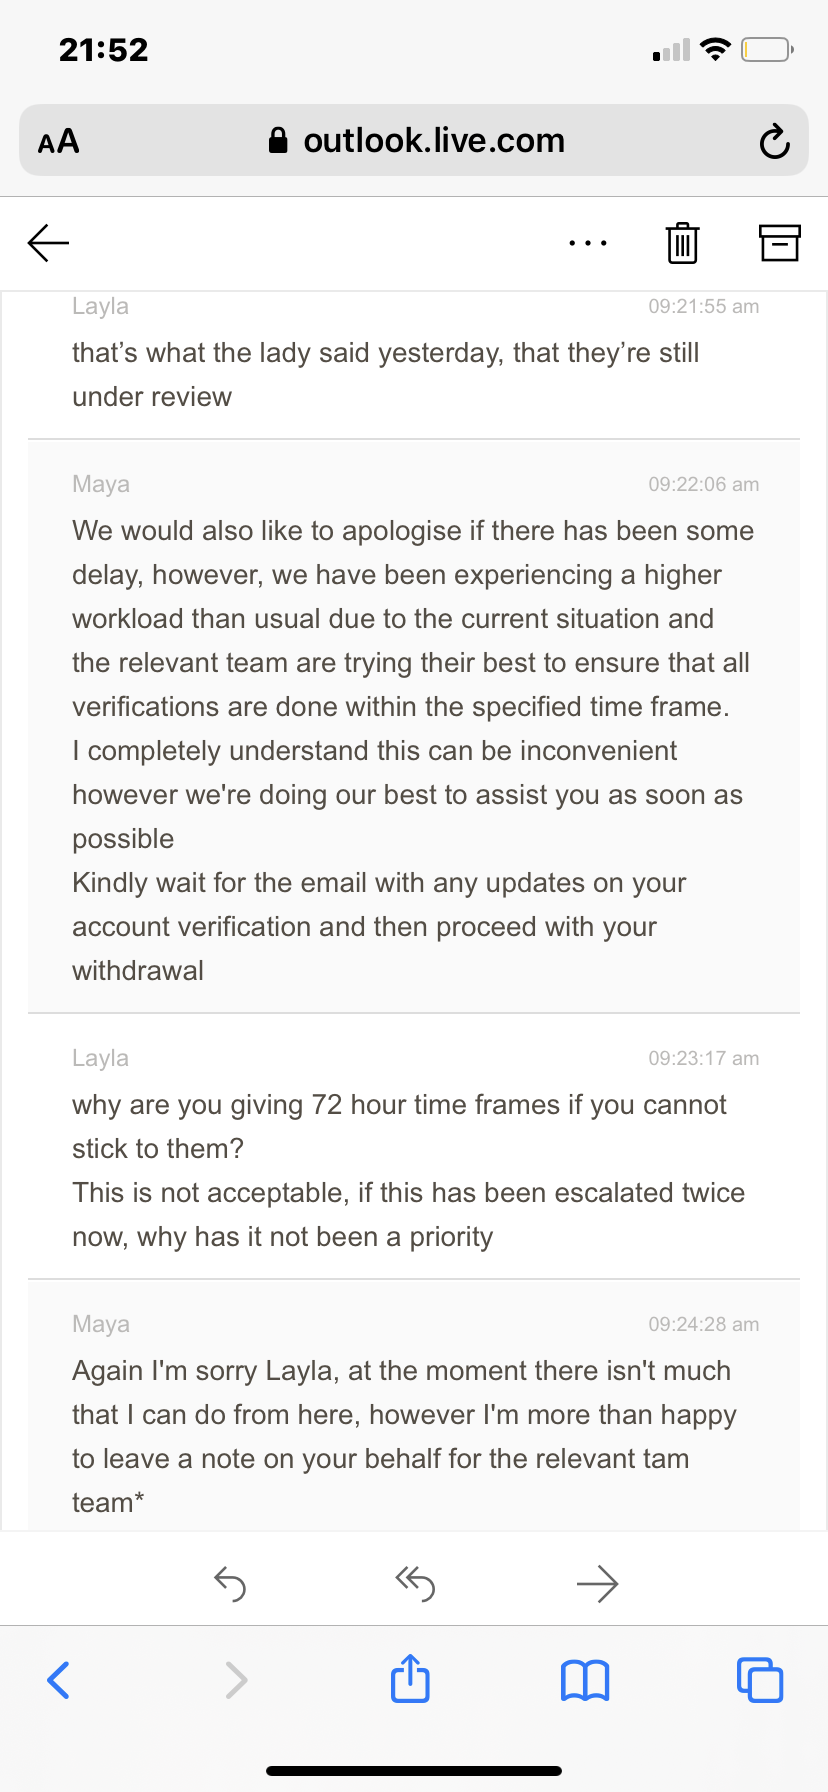Open the three-dots more options menu
828x1792 pixels.
587,243
